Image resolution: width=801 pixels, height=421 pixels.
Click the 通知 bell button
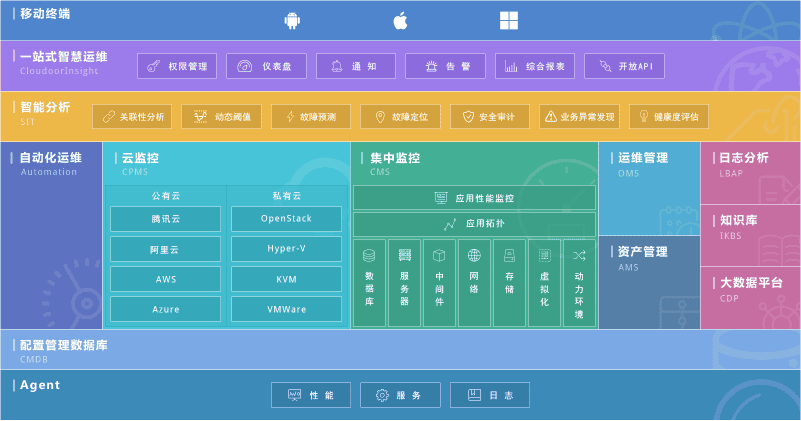pos(355,66)
